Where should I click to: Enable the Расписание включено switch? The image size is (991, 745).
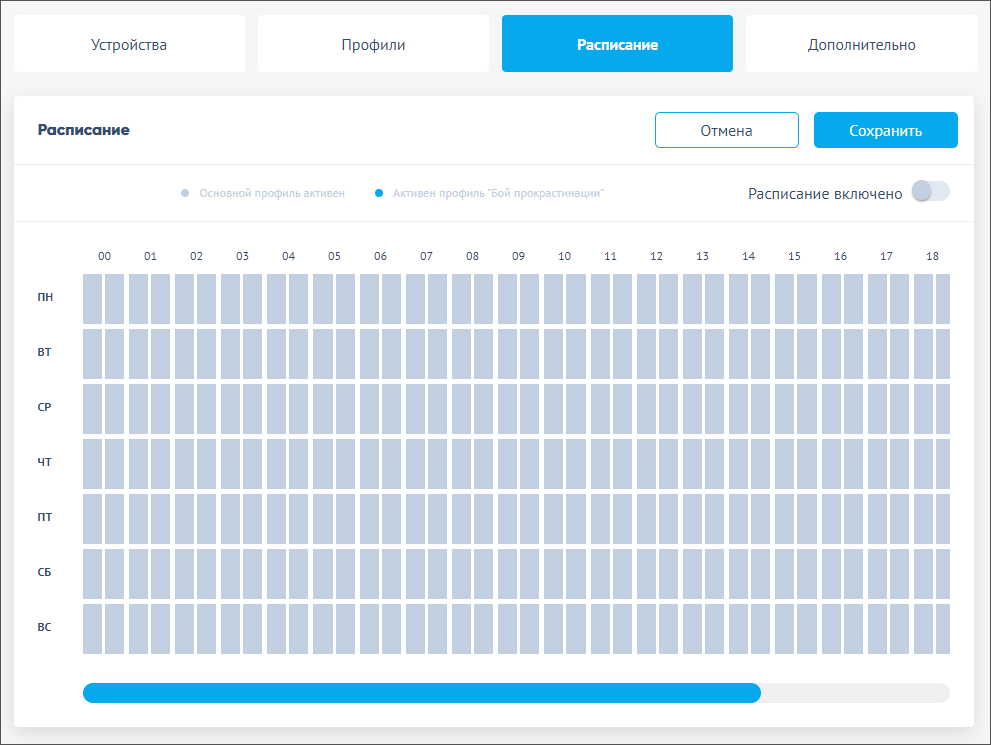click(929, 192)
